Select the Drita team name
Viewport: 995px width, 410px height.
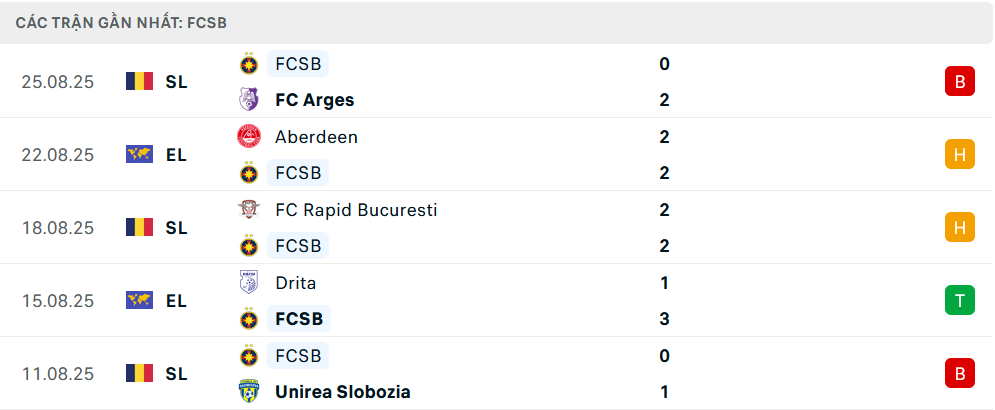click(295, 283)
